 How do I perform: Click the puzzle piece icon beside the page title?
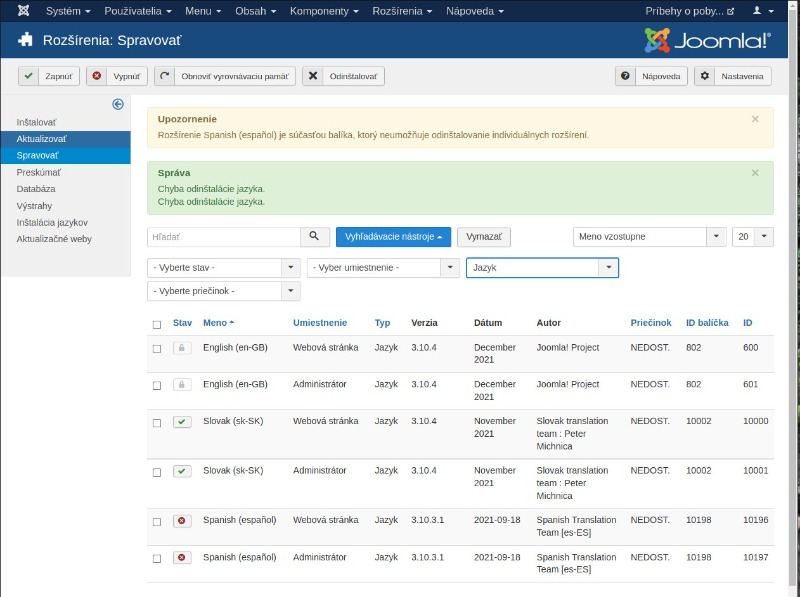(x=25, y=40)
